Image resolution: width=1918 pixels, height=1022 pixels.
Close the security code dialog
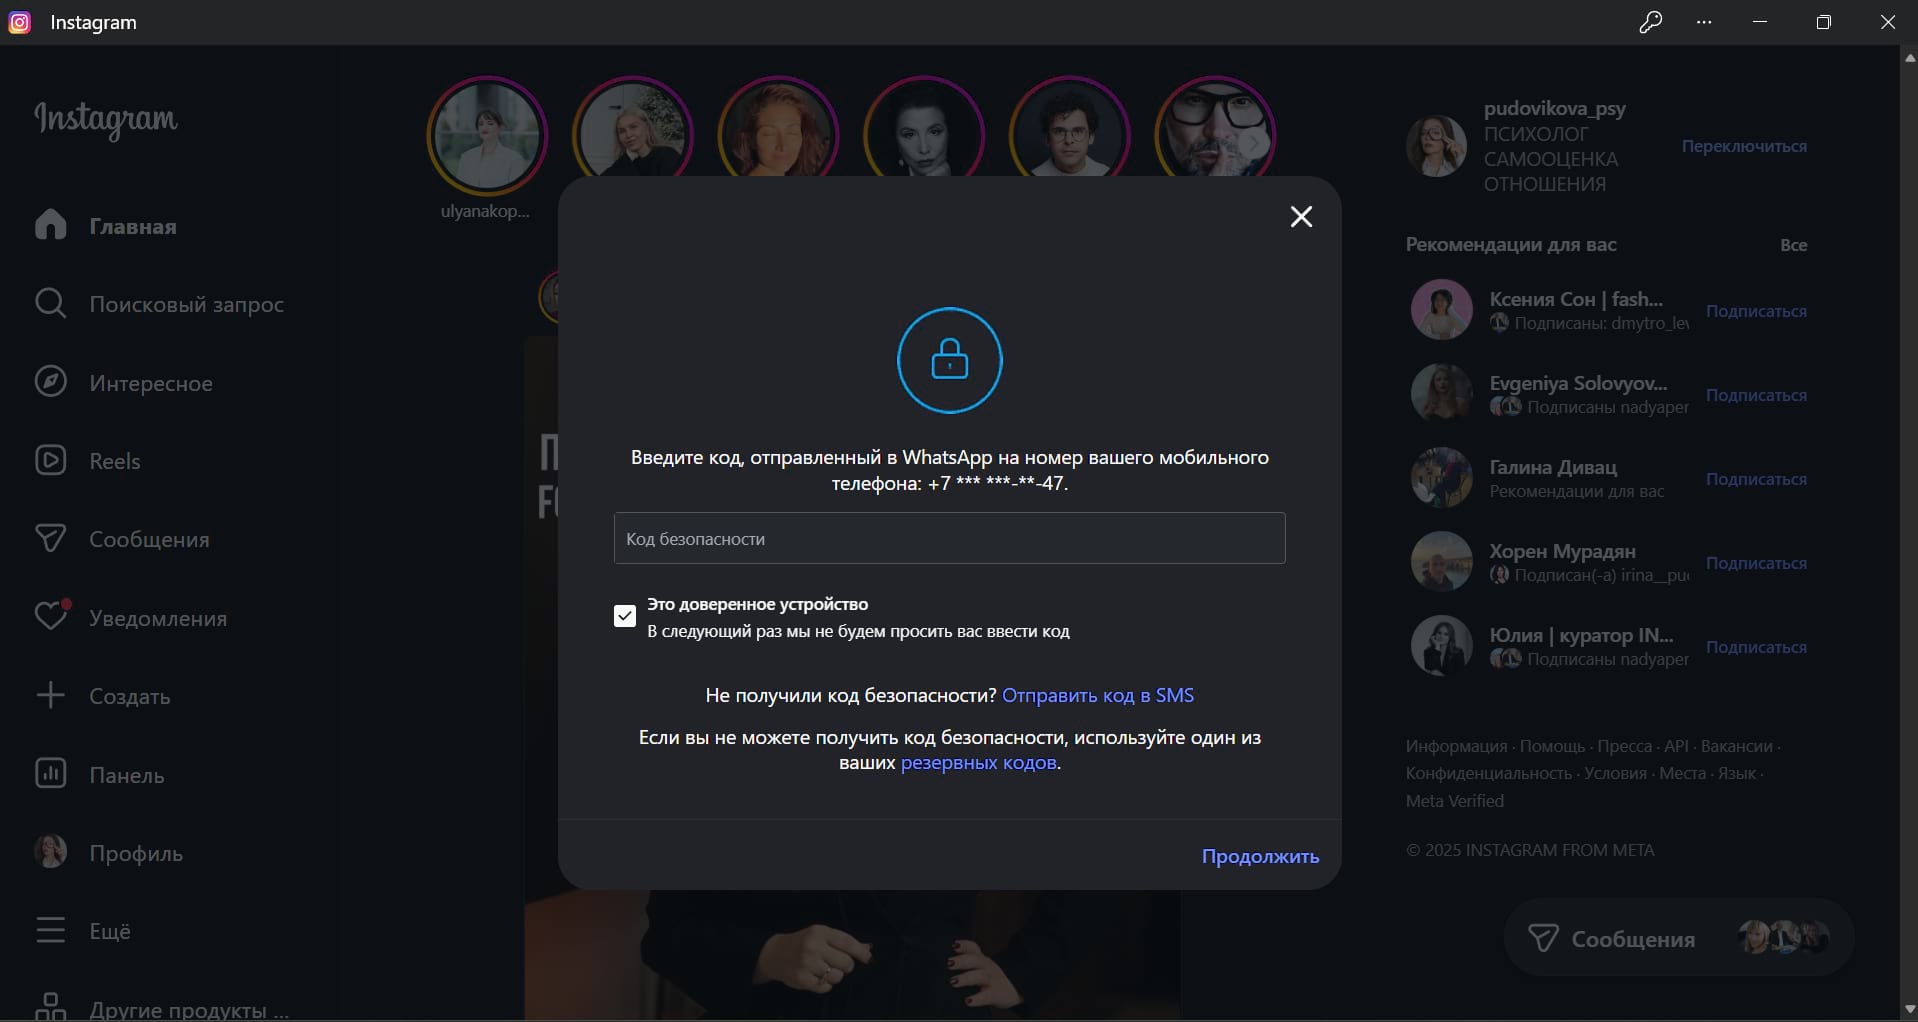1301,217
